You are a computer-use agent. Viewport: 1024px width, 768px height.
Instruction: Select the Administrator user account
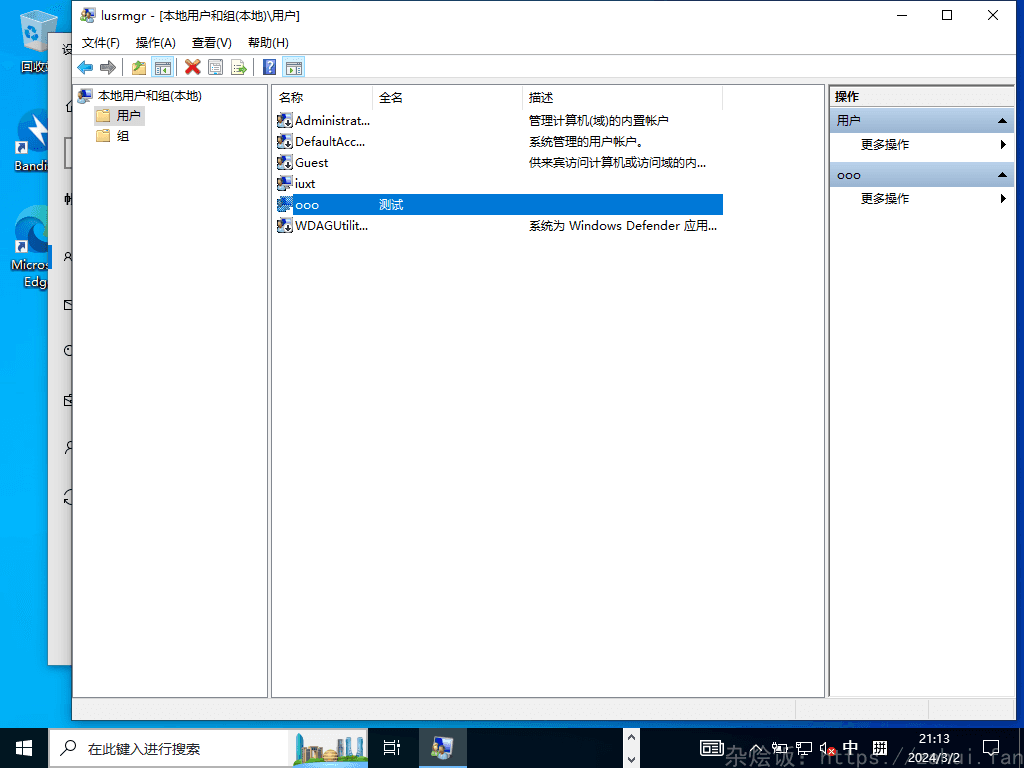[x=331, y=121]
